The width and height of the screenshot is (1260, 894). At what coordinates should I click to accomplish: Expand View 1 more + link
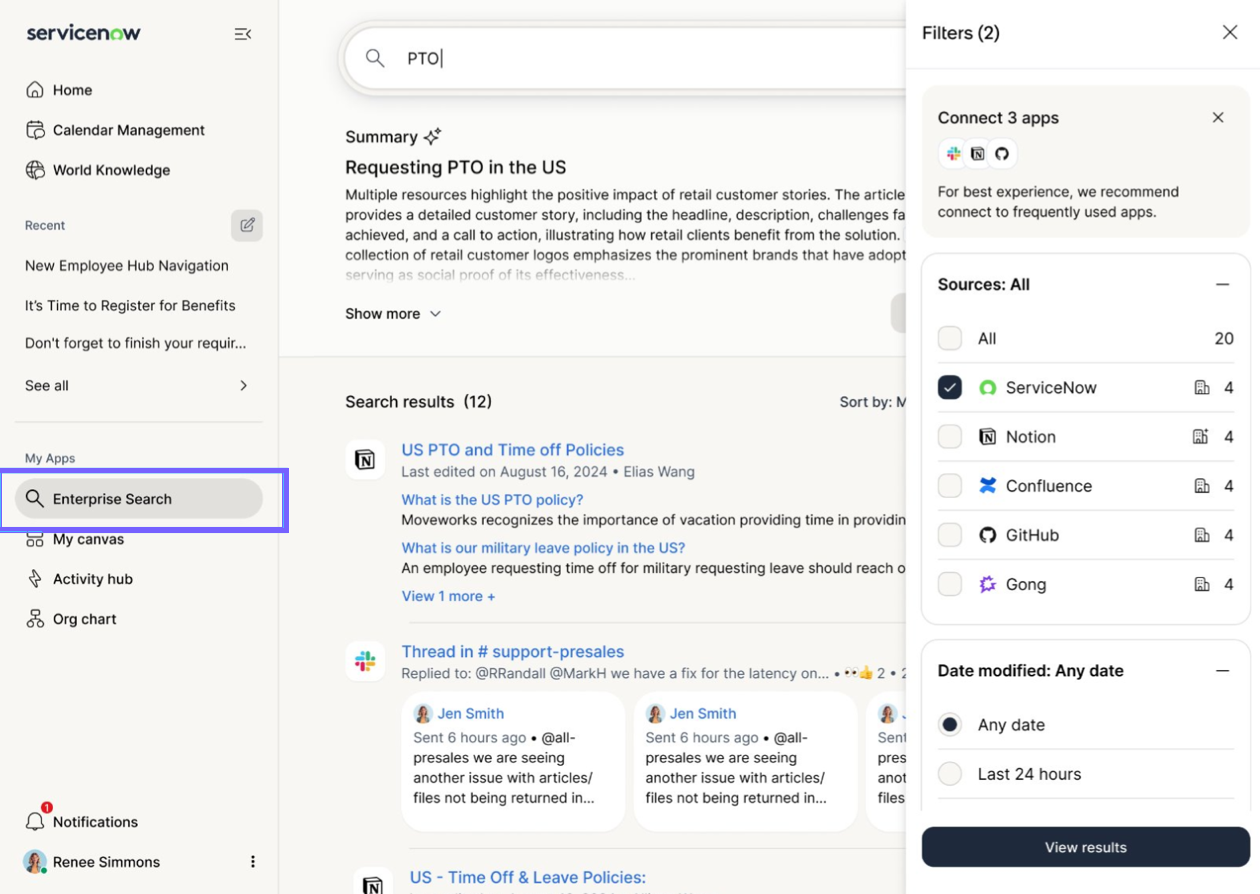pyautogui.click(x=448, y=596)
